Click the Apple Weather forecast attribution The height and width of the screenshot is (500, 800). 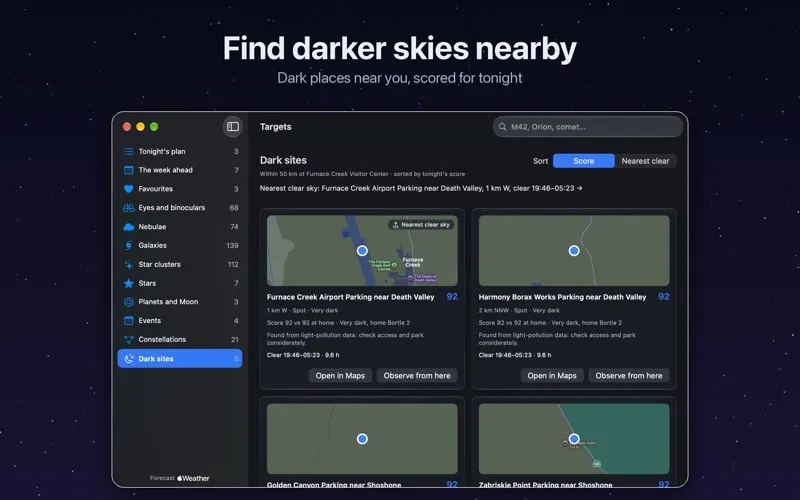click(x=180, y=478)
